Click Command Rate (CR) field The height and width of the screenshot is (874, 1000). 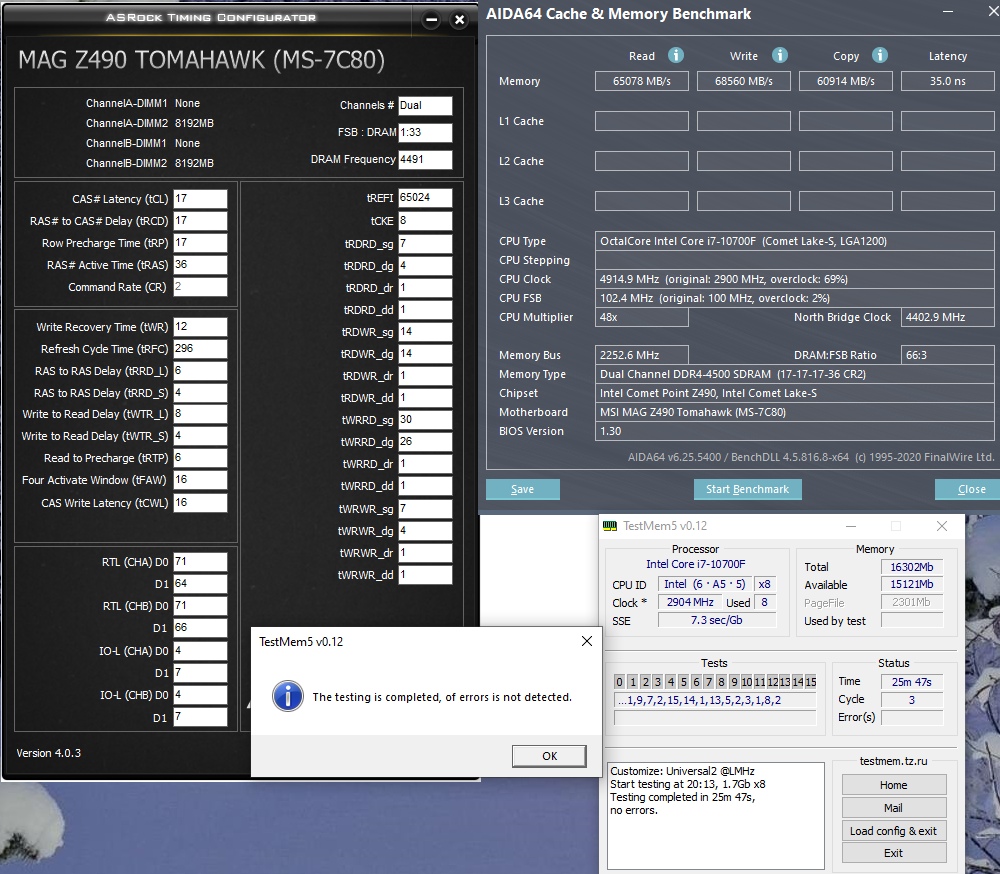pyautogui.click(x=200, y=286)
